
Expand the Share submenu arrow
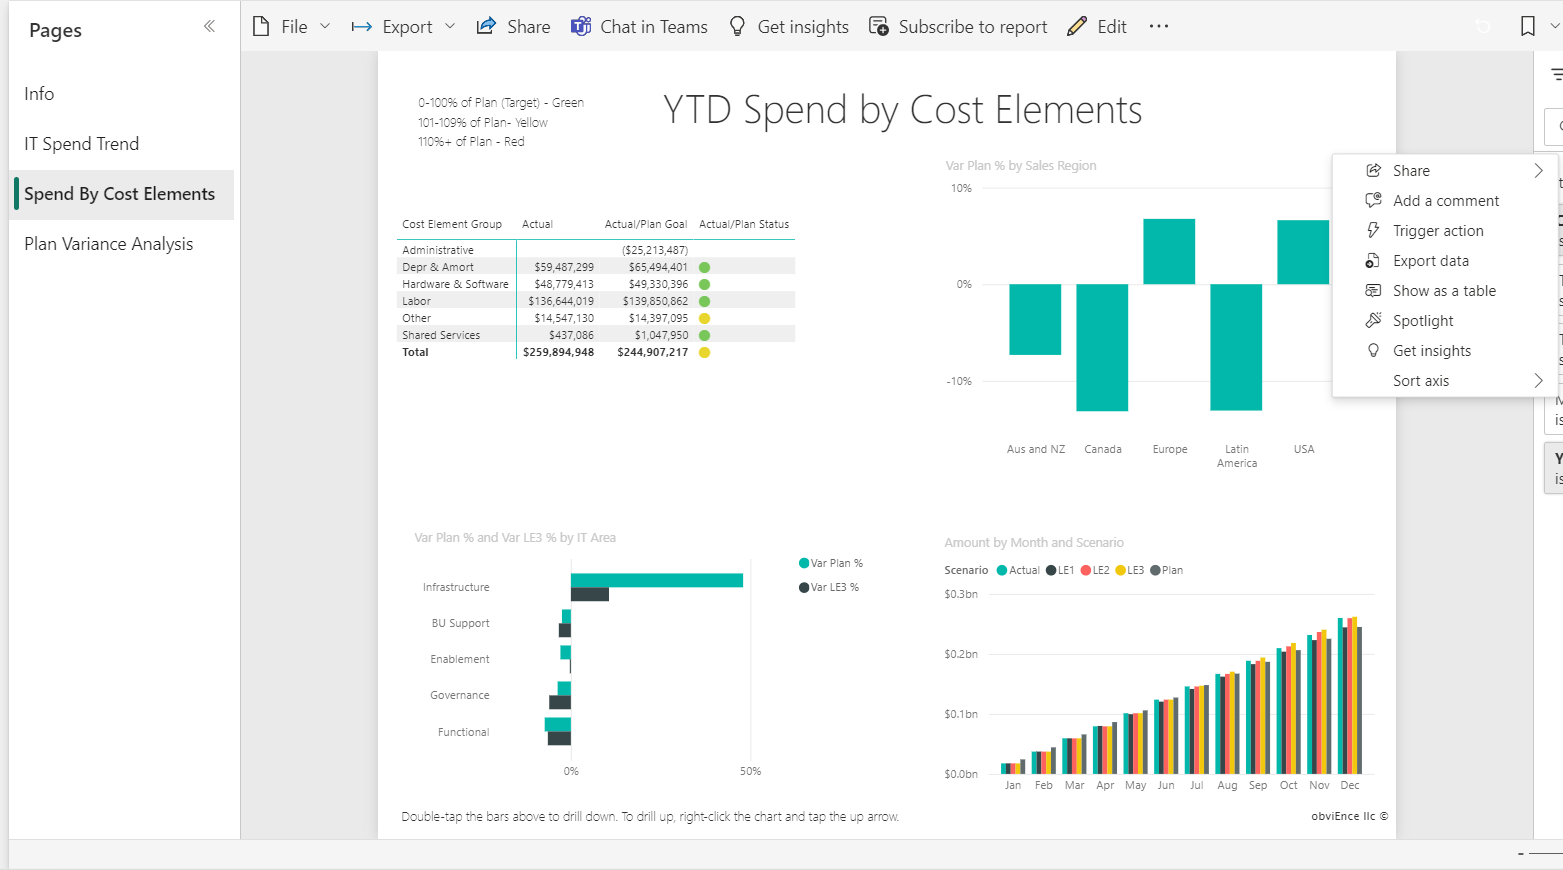coord(1539,171)
